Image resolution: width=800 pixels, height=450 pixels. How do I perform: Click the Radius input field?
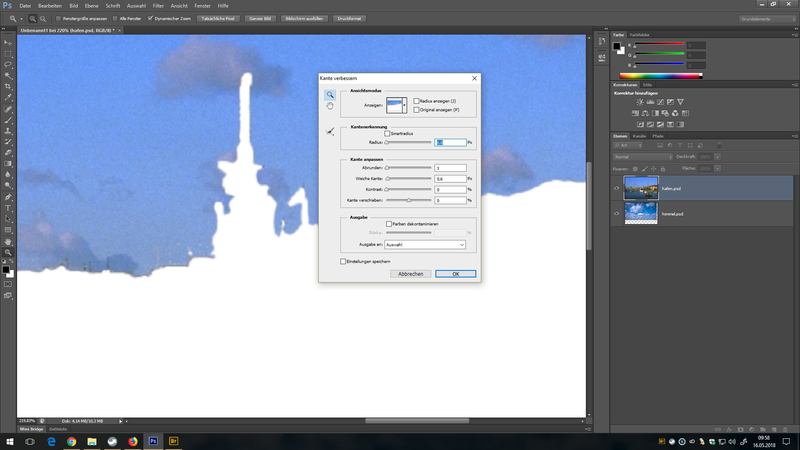click(449, 143)
